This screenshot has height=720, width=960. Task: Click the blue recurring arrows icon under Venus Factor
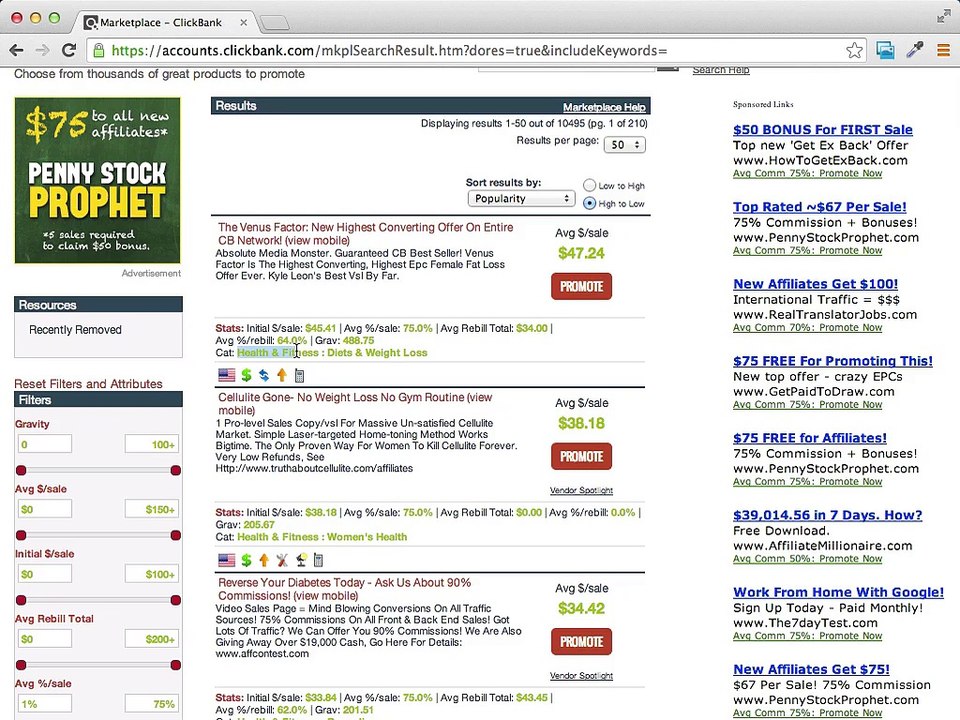pos(264,375)
